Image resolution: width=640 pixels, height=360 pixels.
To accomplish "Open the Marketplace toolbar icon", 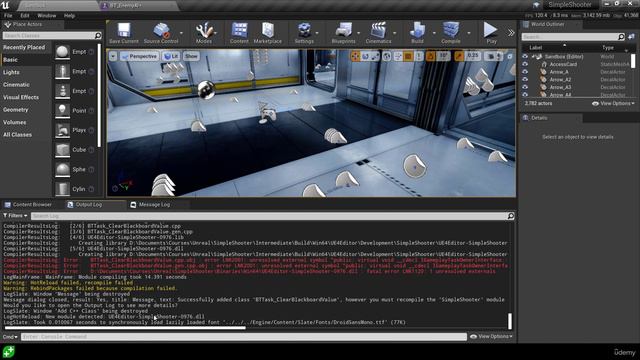I will coord(267,30).
